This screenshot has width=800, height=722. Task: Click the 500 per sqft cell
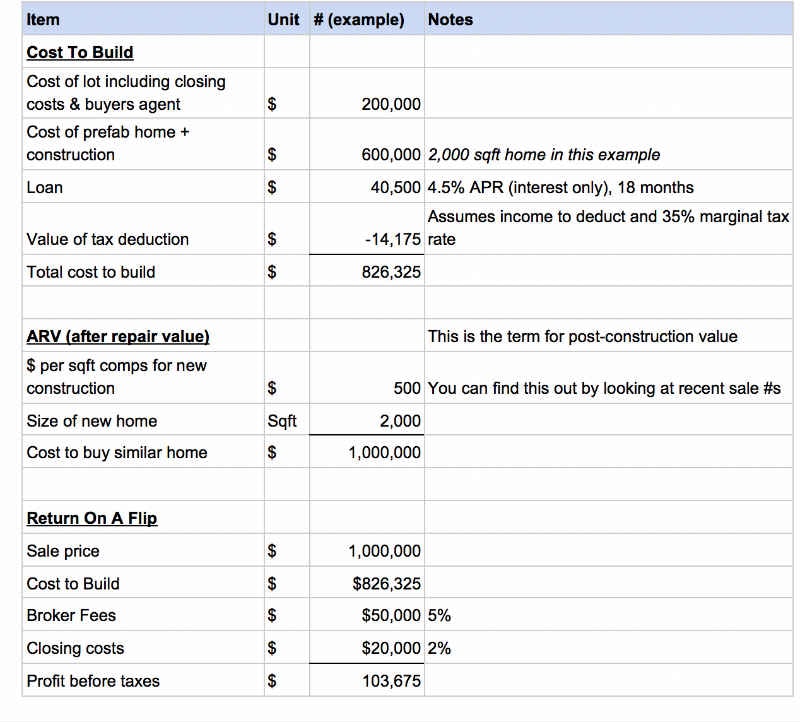367,378
